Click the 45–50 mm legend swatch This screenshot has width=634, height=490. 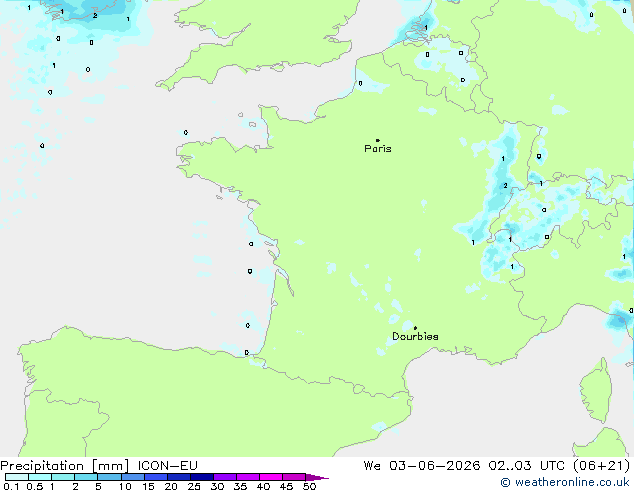[x=294, y=477]
